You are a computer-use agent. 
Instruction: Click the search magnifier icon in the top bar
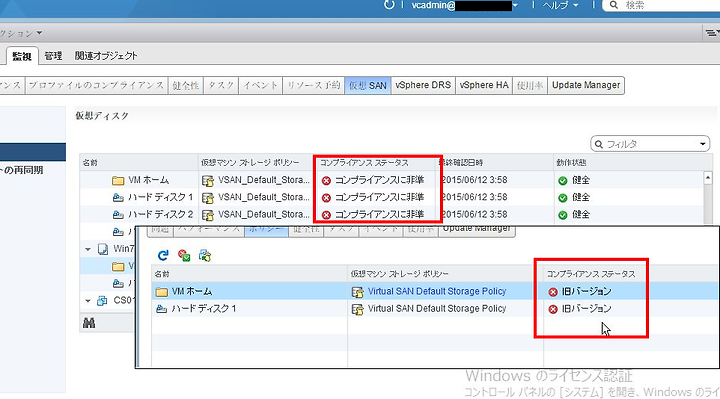[613, 5]
